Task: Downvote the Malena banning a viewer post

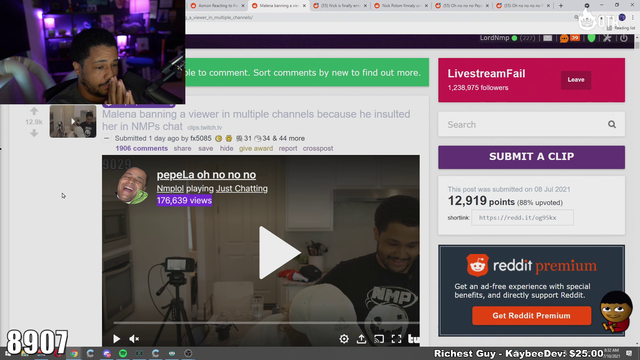Action: point(34,133)
